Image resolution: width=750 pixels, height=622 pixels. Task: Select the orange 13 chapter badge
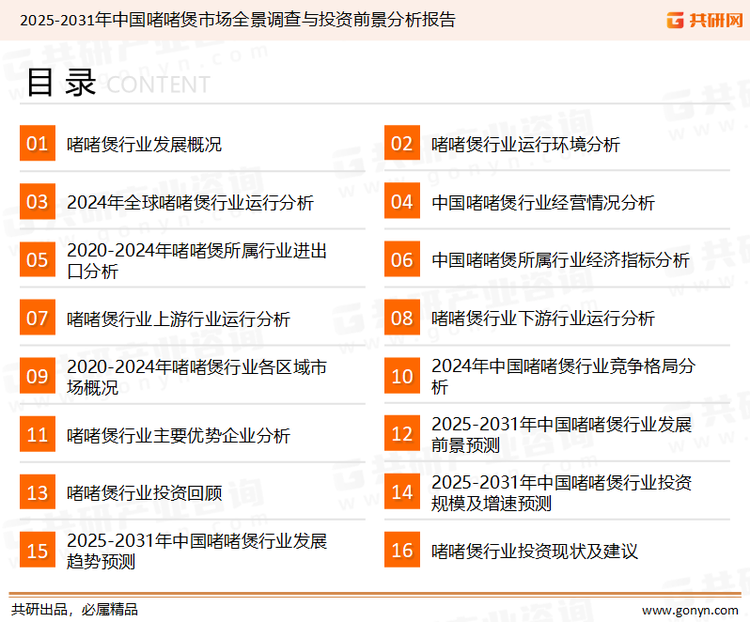pos(37,492)
